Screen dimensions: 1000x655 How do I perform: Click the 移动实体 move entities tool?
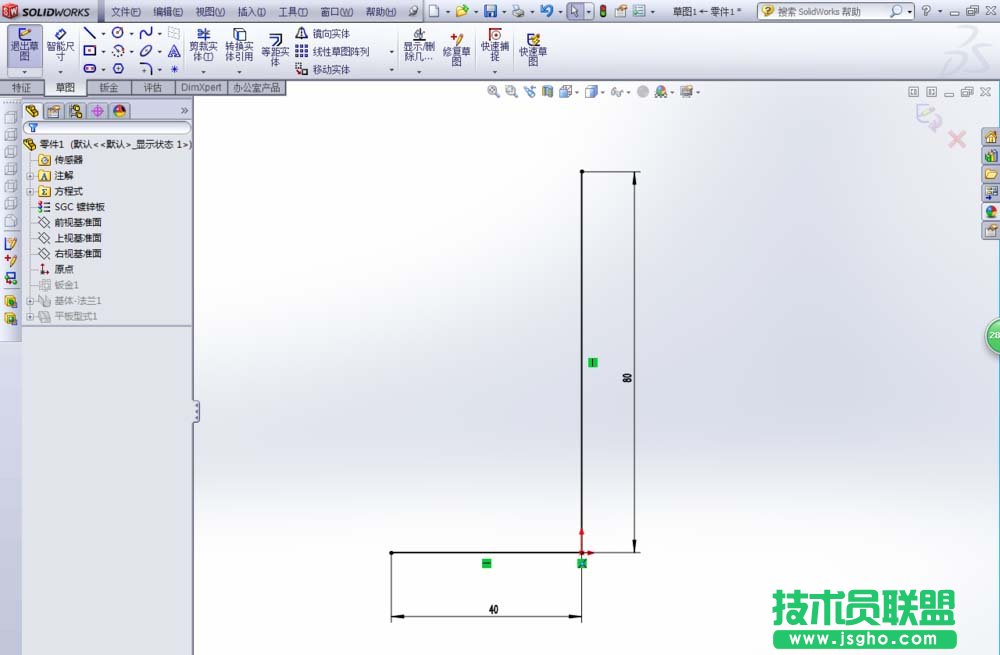(323, 69)
